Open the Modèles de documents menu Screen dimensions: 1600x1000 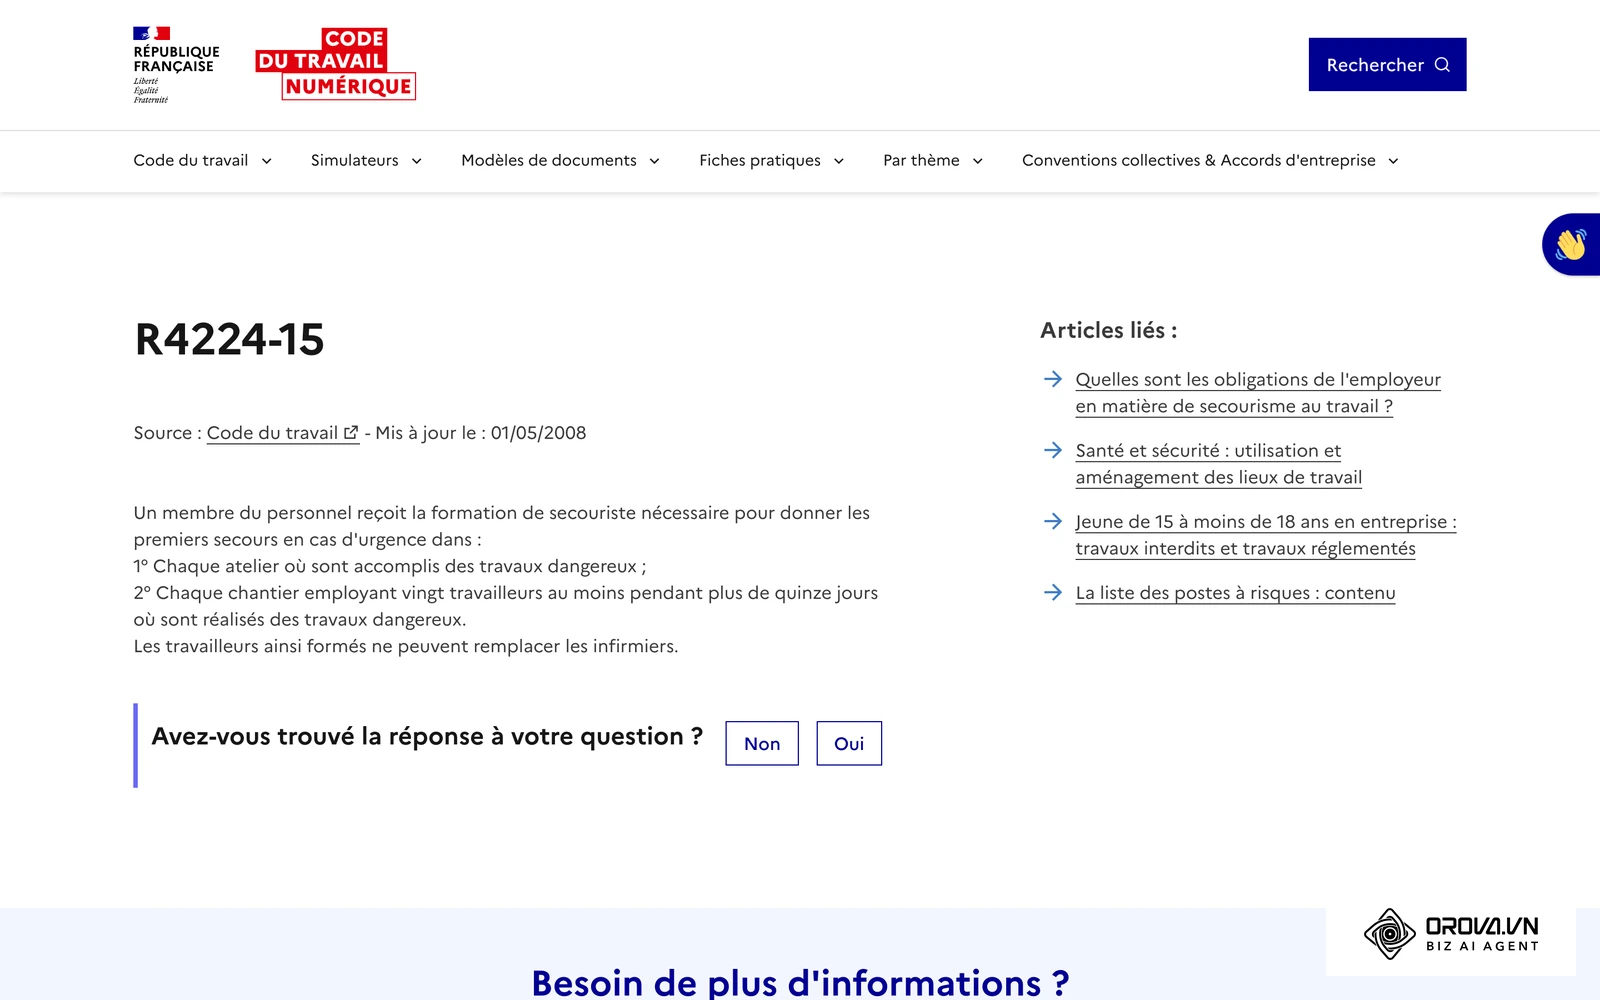tap(561, 160)
